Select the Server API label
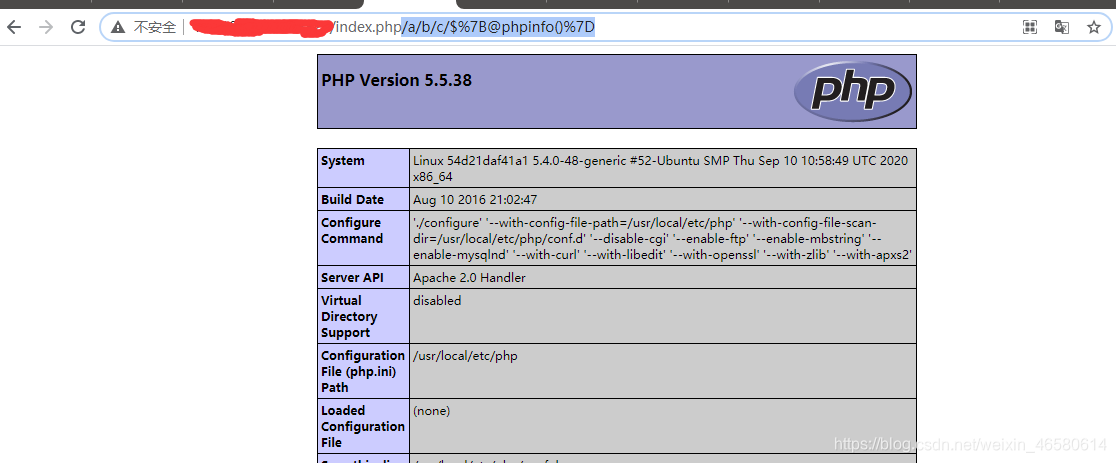 [352, 277]
